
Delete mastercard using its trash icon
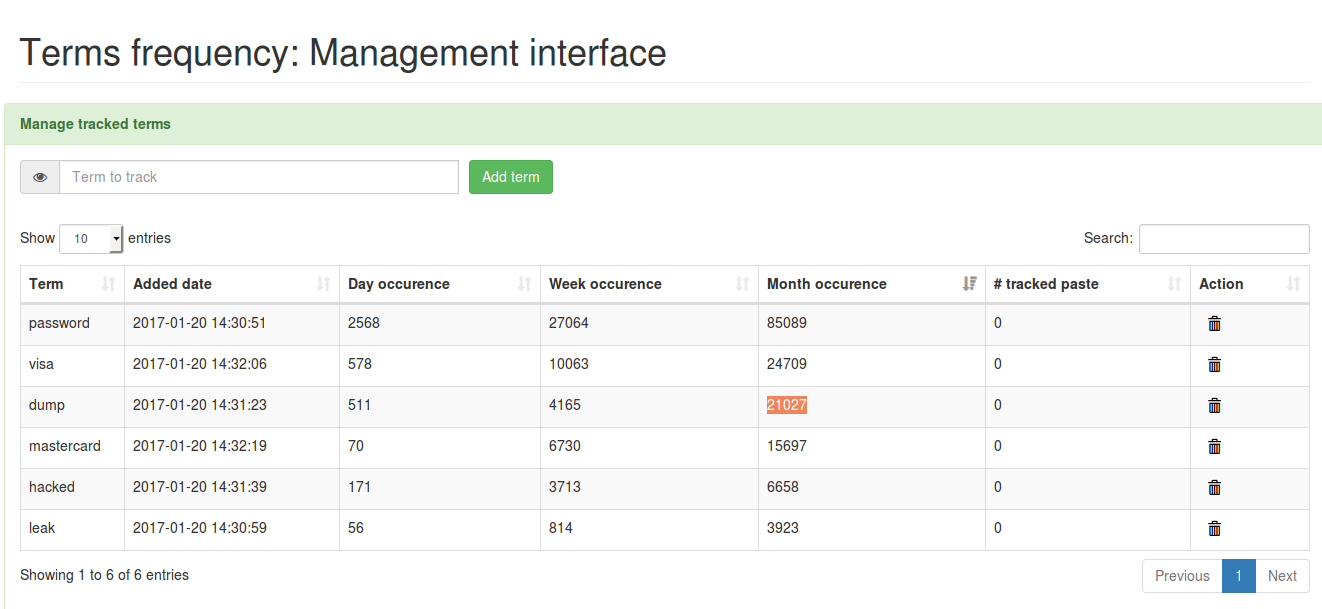tap(1214, 446)
